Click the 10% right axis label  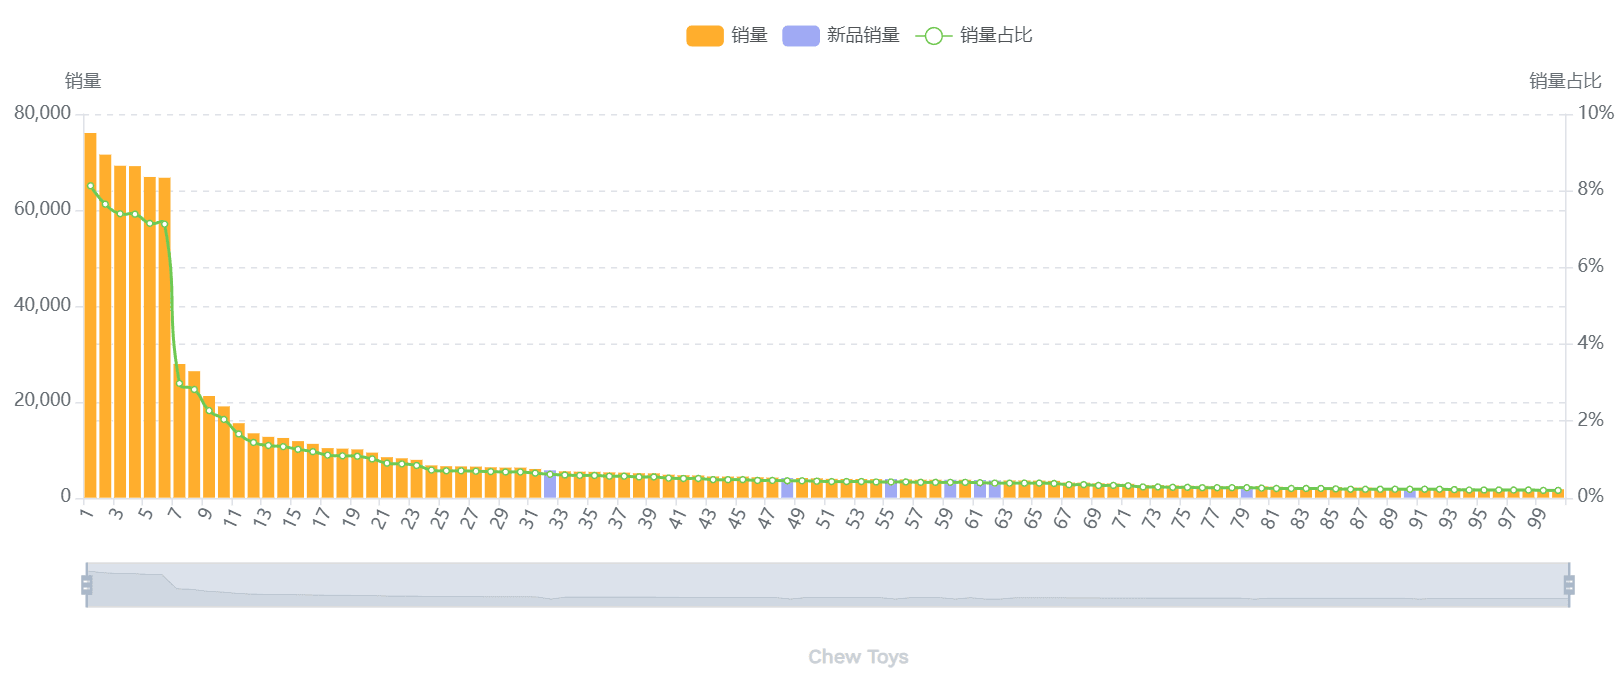click(x=1595, y=113)
